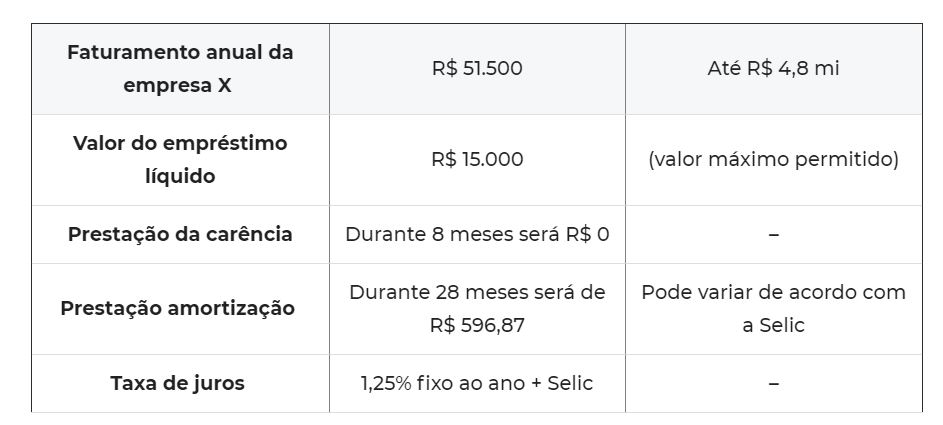The image size is (943, 425).
Task: Click the R$ 15.000 loan value cell
Action: [477, 159]
